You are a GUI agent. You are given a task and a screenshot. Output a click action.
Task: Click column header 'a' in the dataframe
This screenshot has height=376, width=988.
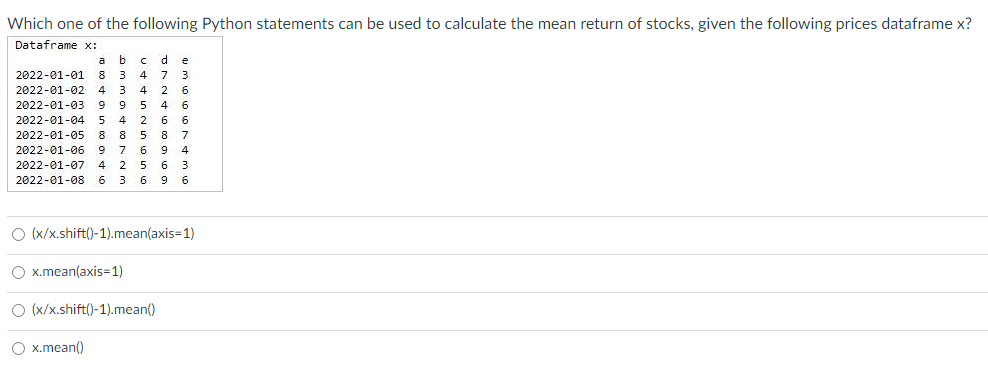[x=101, y=61]
